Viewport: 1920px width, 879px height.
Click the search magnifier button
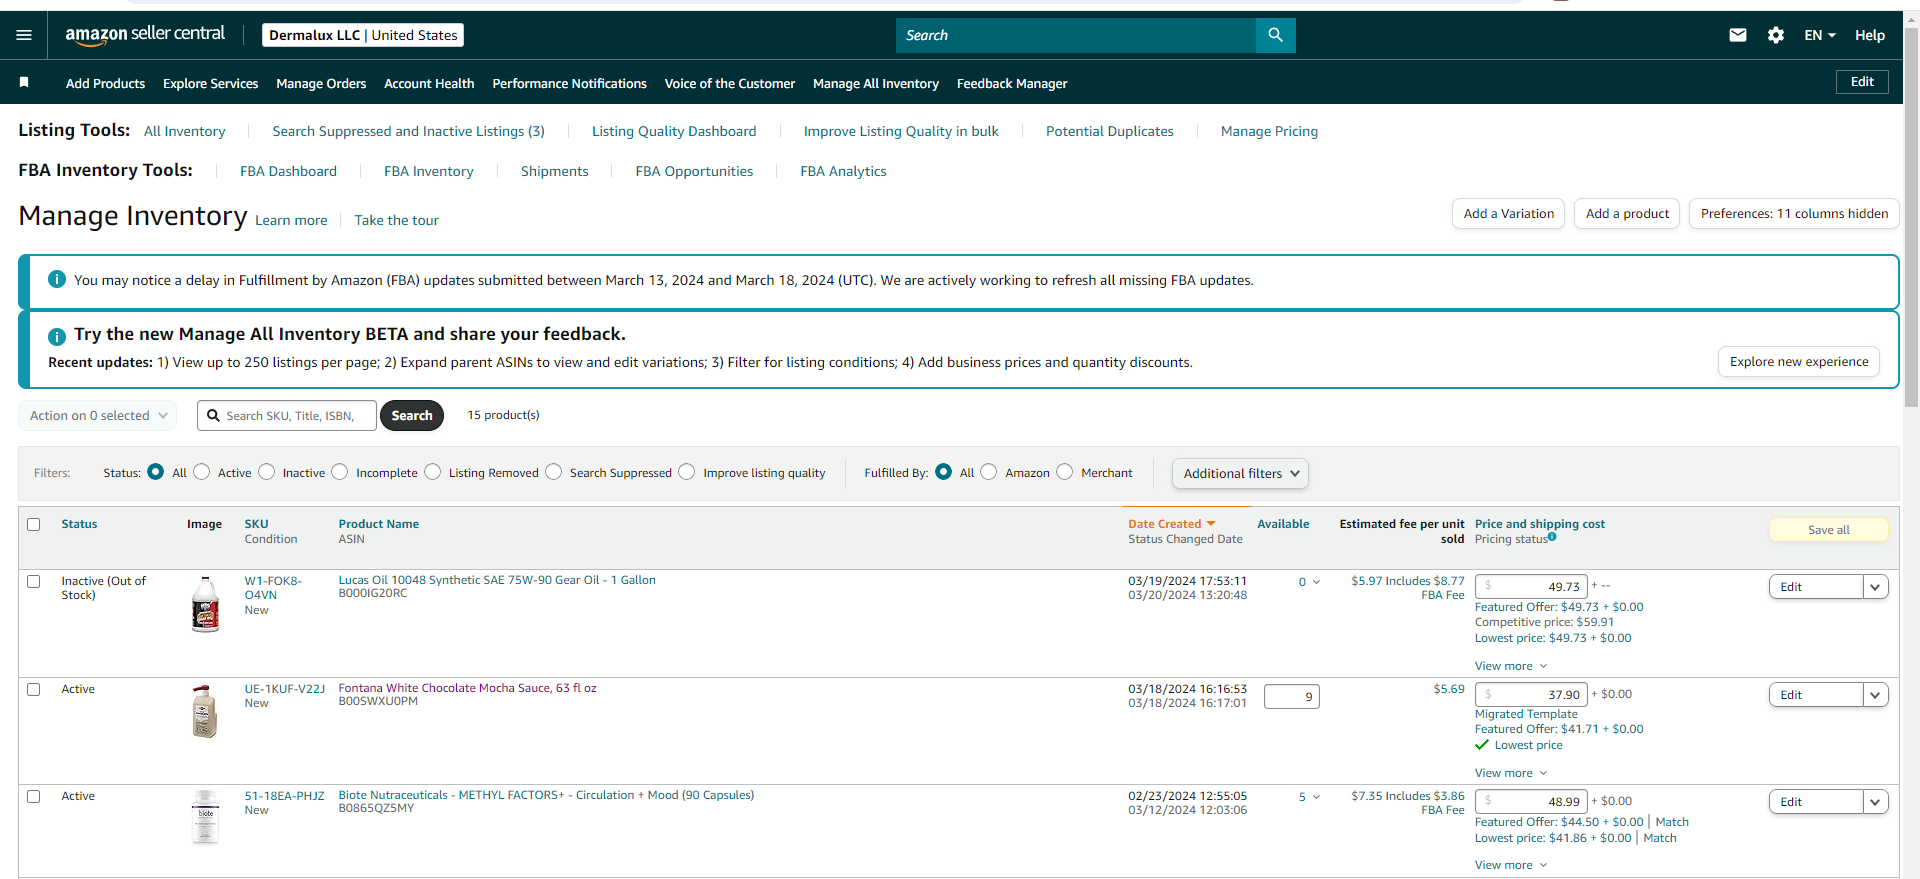point(1275,35)
